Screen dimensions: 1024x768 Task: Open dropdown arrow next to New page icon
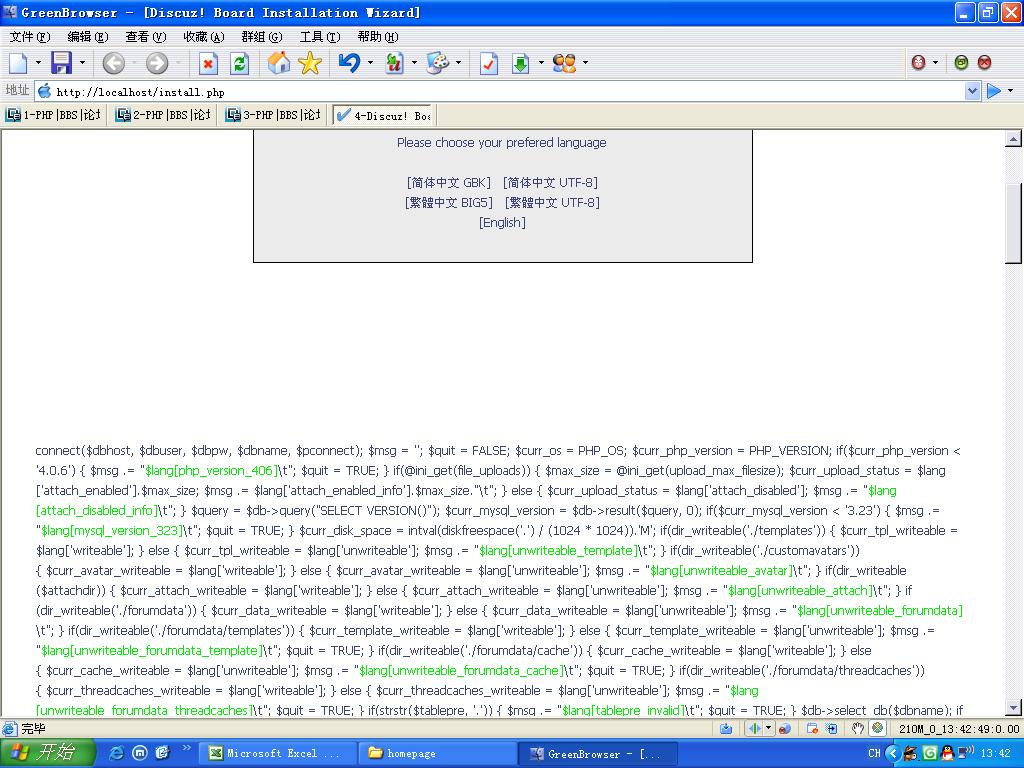tap(38, 63)
